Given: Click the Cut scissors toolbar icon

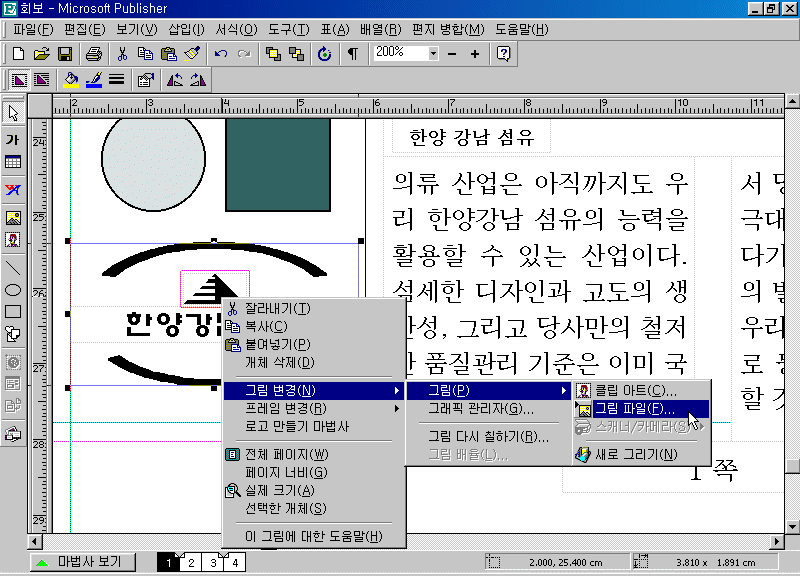Looking at the screenshot, I should [x=122, y=54].
